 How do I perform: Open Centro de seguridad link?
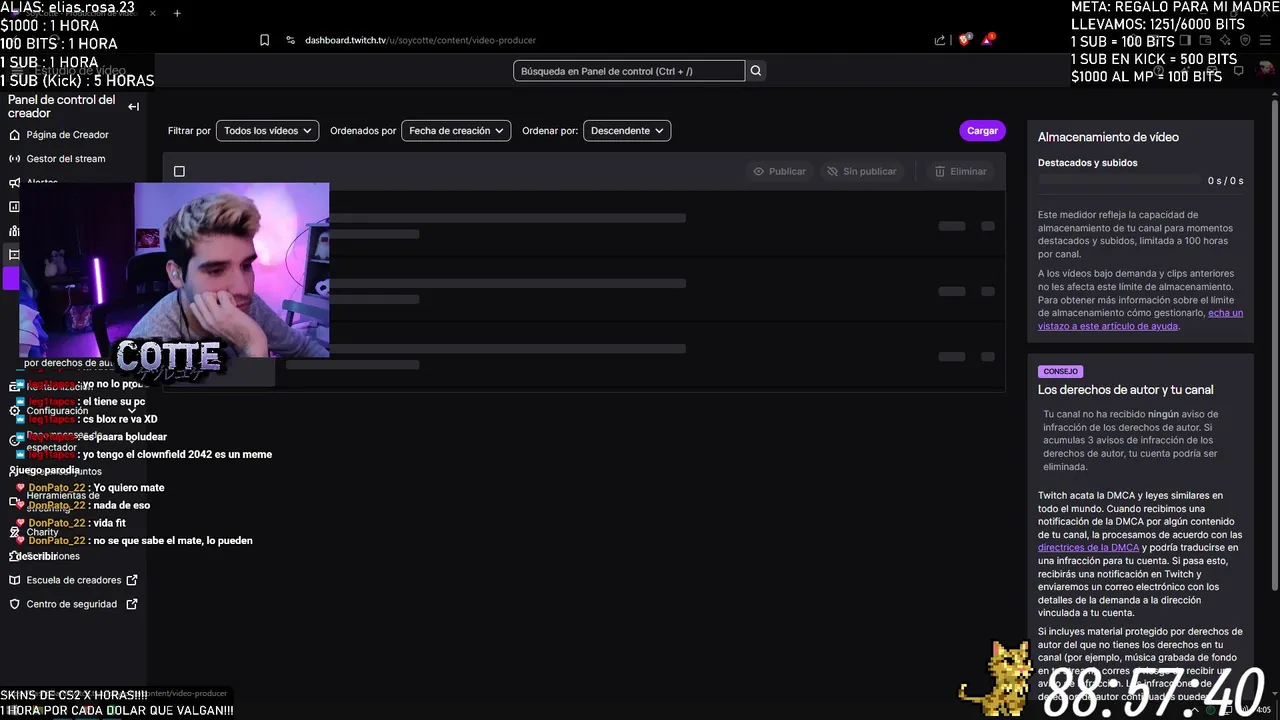(72, 604)
